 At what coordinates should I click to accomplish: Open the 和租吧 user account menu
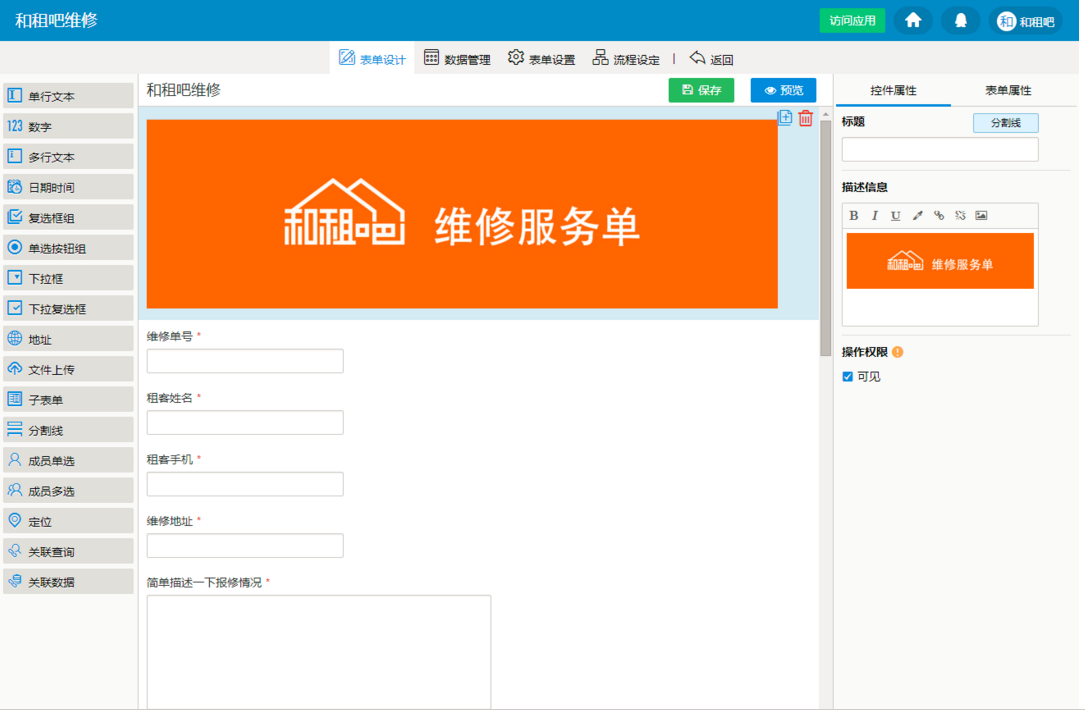(1025, 21)
